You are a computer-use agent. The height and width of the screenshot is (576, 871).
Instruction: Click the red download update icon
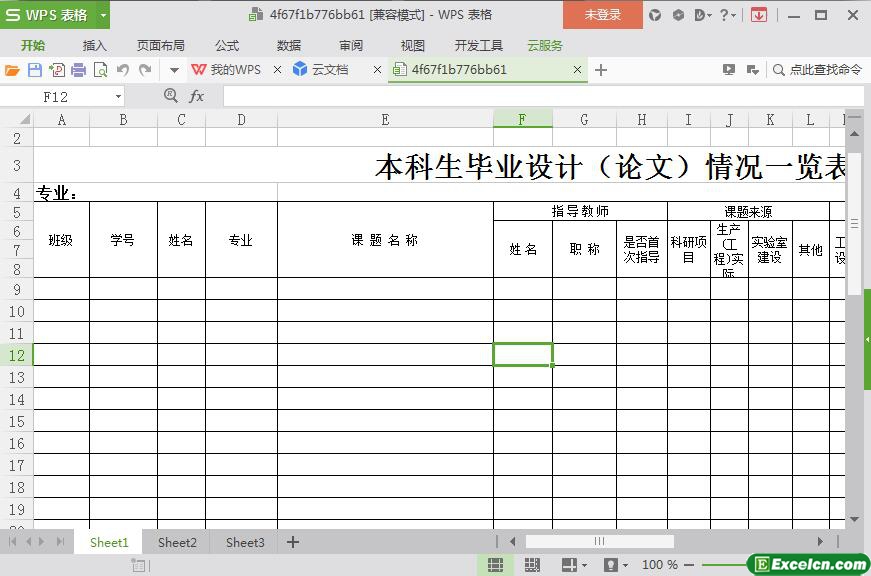759,16
